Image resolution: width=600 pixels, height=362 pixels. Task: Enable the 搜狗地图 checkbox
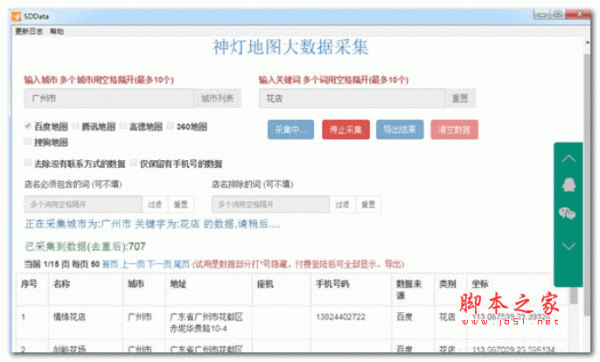click(x=28, y=142)
